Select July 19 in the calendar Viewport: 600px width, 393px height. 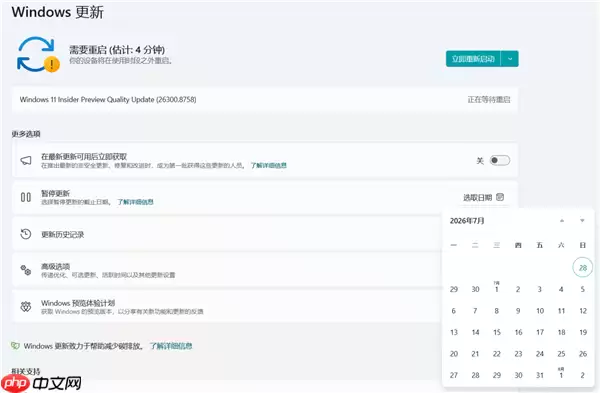point(583,332)
